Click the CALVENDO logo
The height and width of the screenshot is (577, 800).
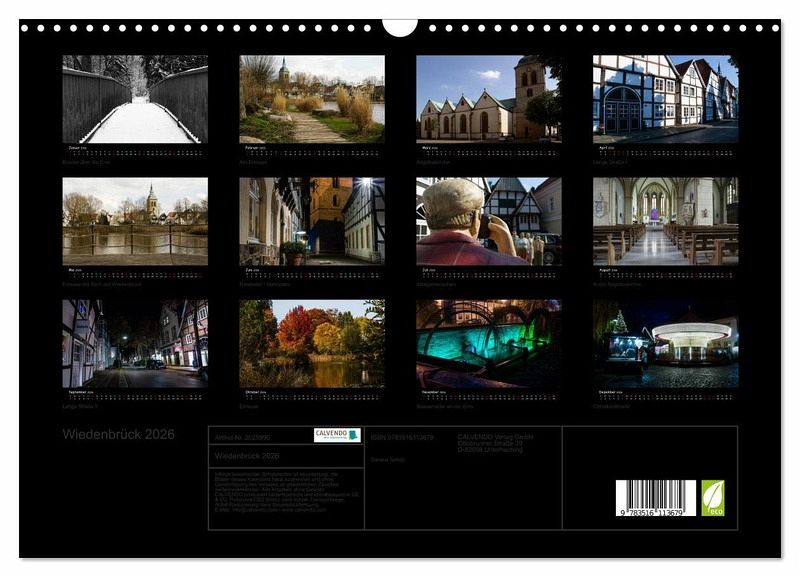coord(337,435)
